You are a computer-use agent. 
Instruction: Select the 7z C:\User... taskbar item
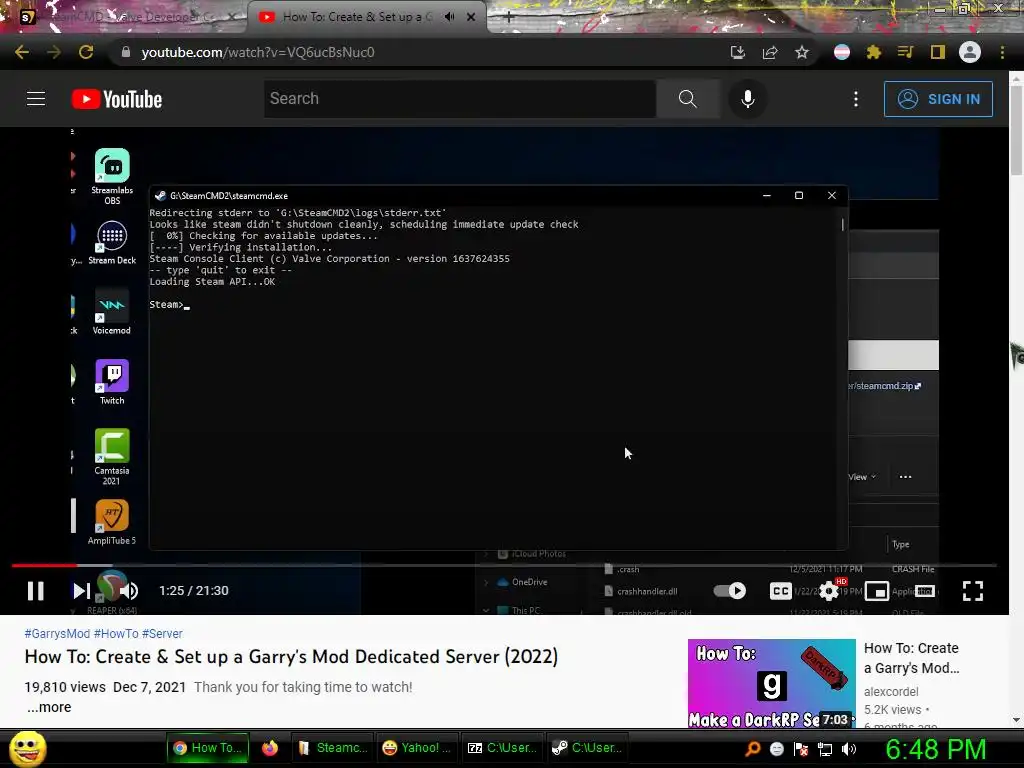click(x=502, y=748)
